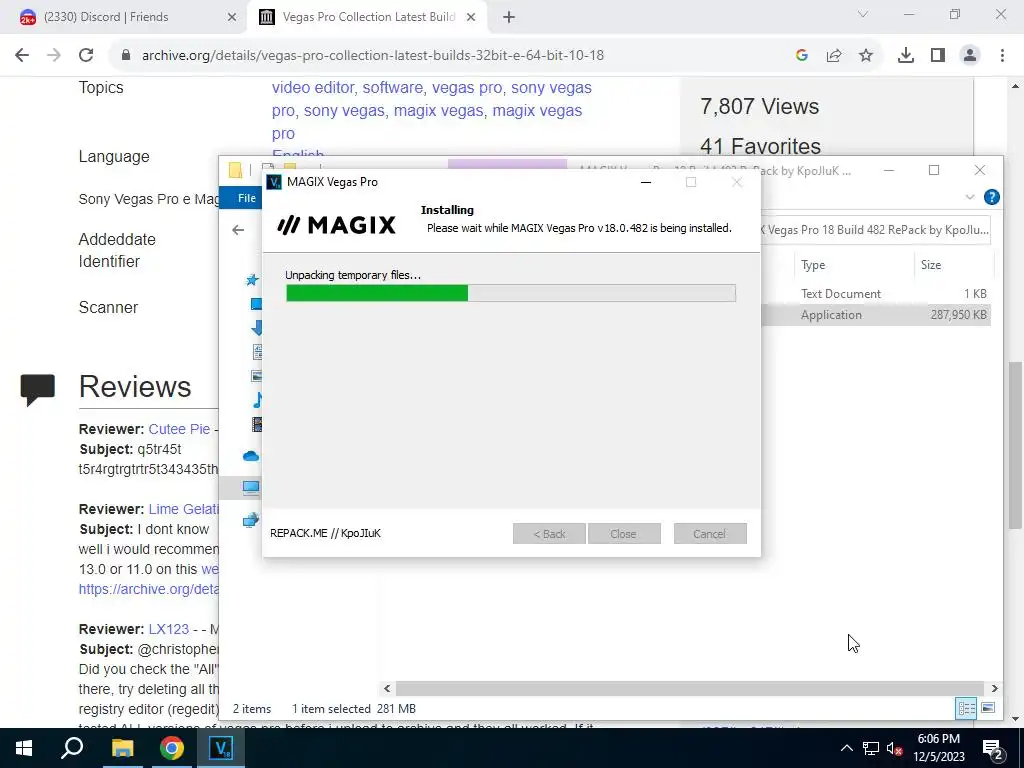Go back in Chrome browser
1024x768 pixels.
point(22,56)
